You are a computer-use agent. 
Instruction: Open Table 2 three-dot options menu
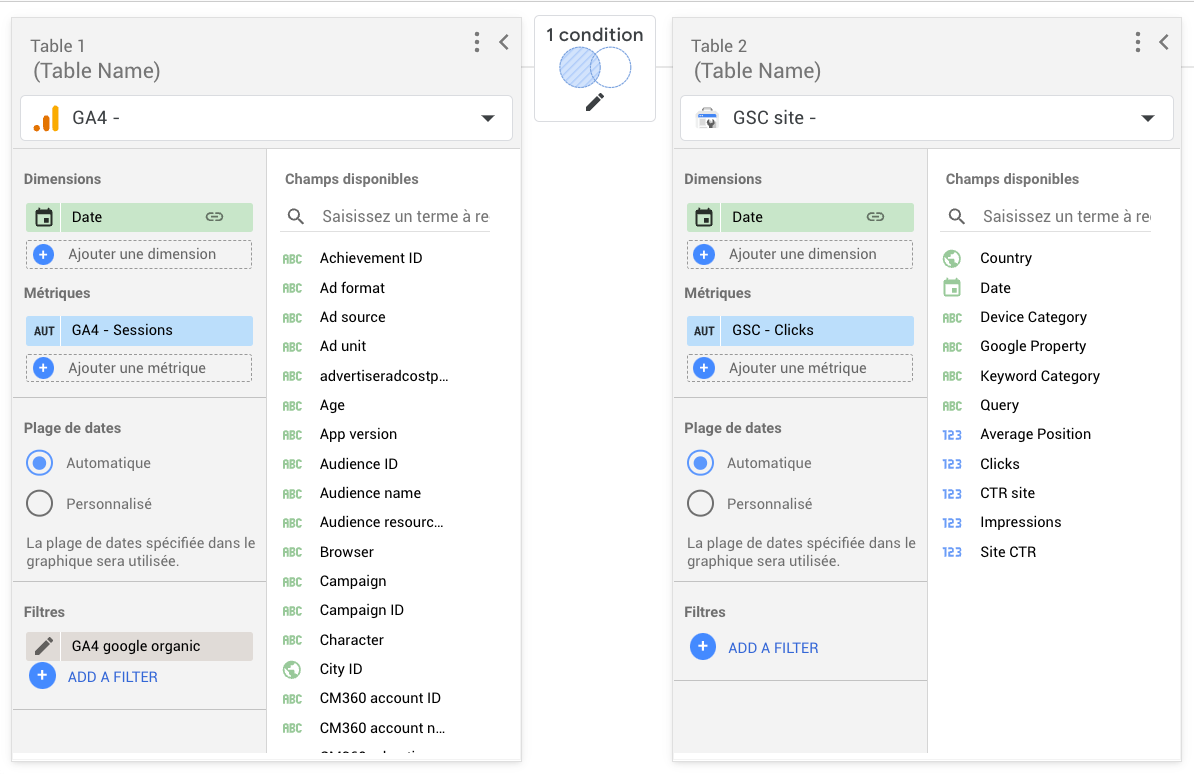coord(1138,42)
